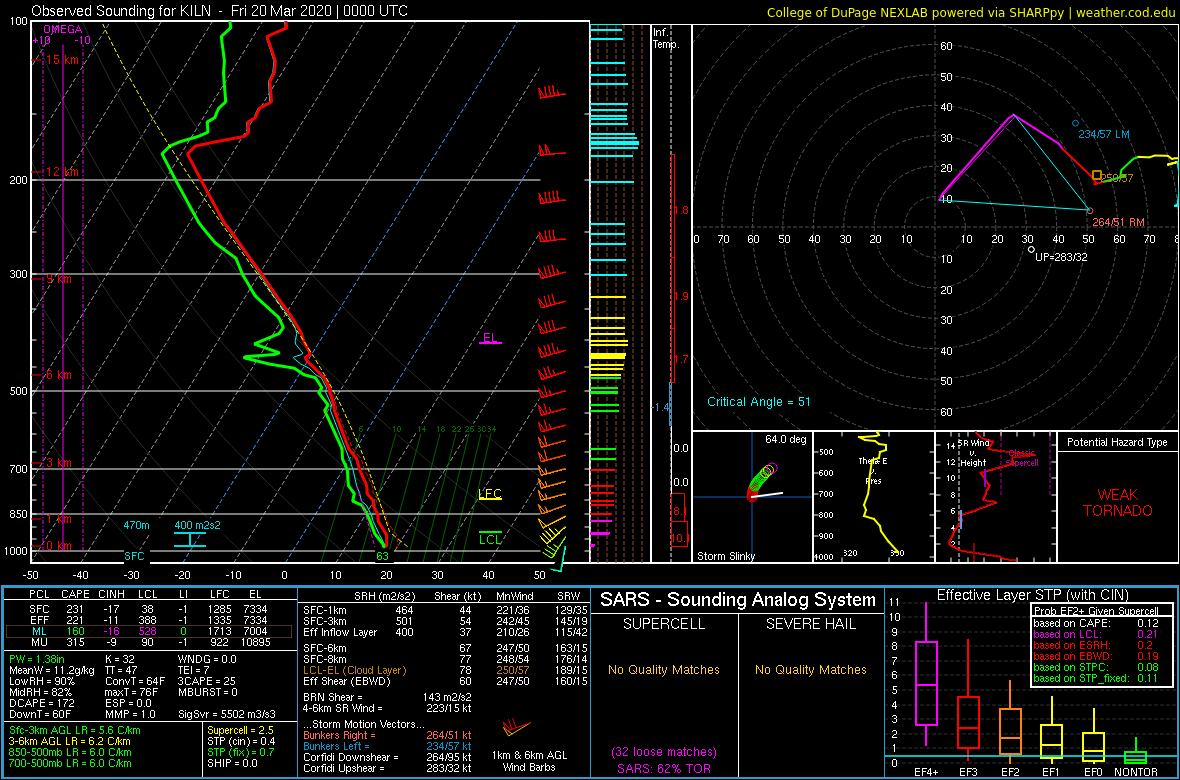Image resolution: width=1180 pixels, height=780 pixels.
Task: Click the 64.0 deg slinky tilt value
Action: [x=786, y=440]
